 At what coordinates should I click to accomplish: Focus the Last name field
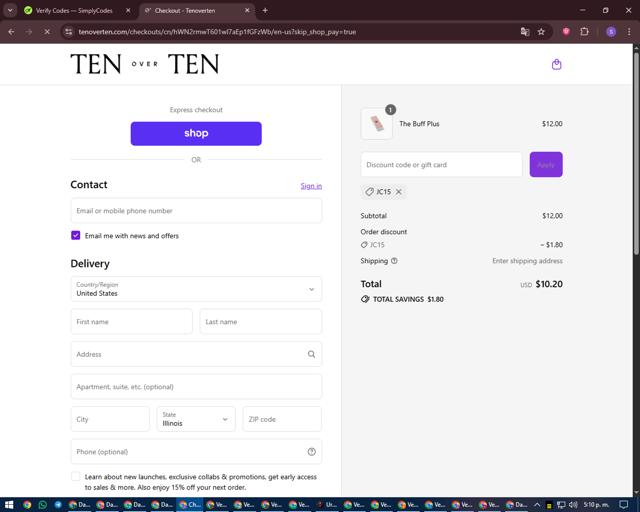(261, 322)
